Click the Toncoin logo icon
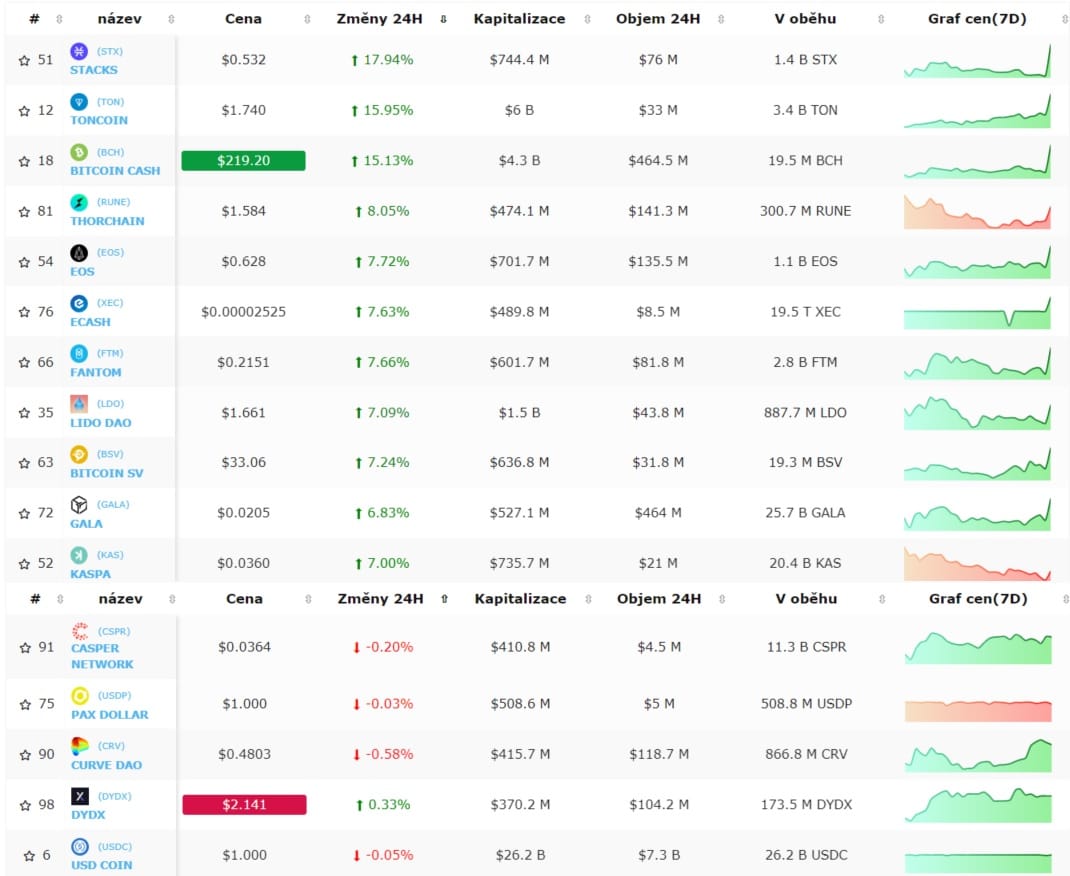The image size is (1070, 876). tap(79, 102)
